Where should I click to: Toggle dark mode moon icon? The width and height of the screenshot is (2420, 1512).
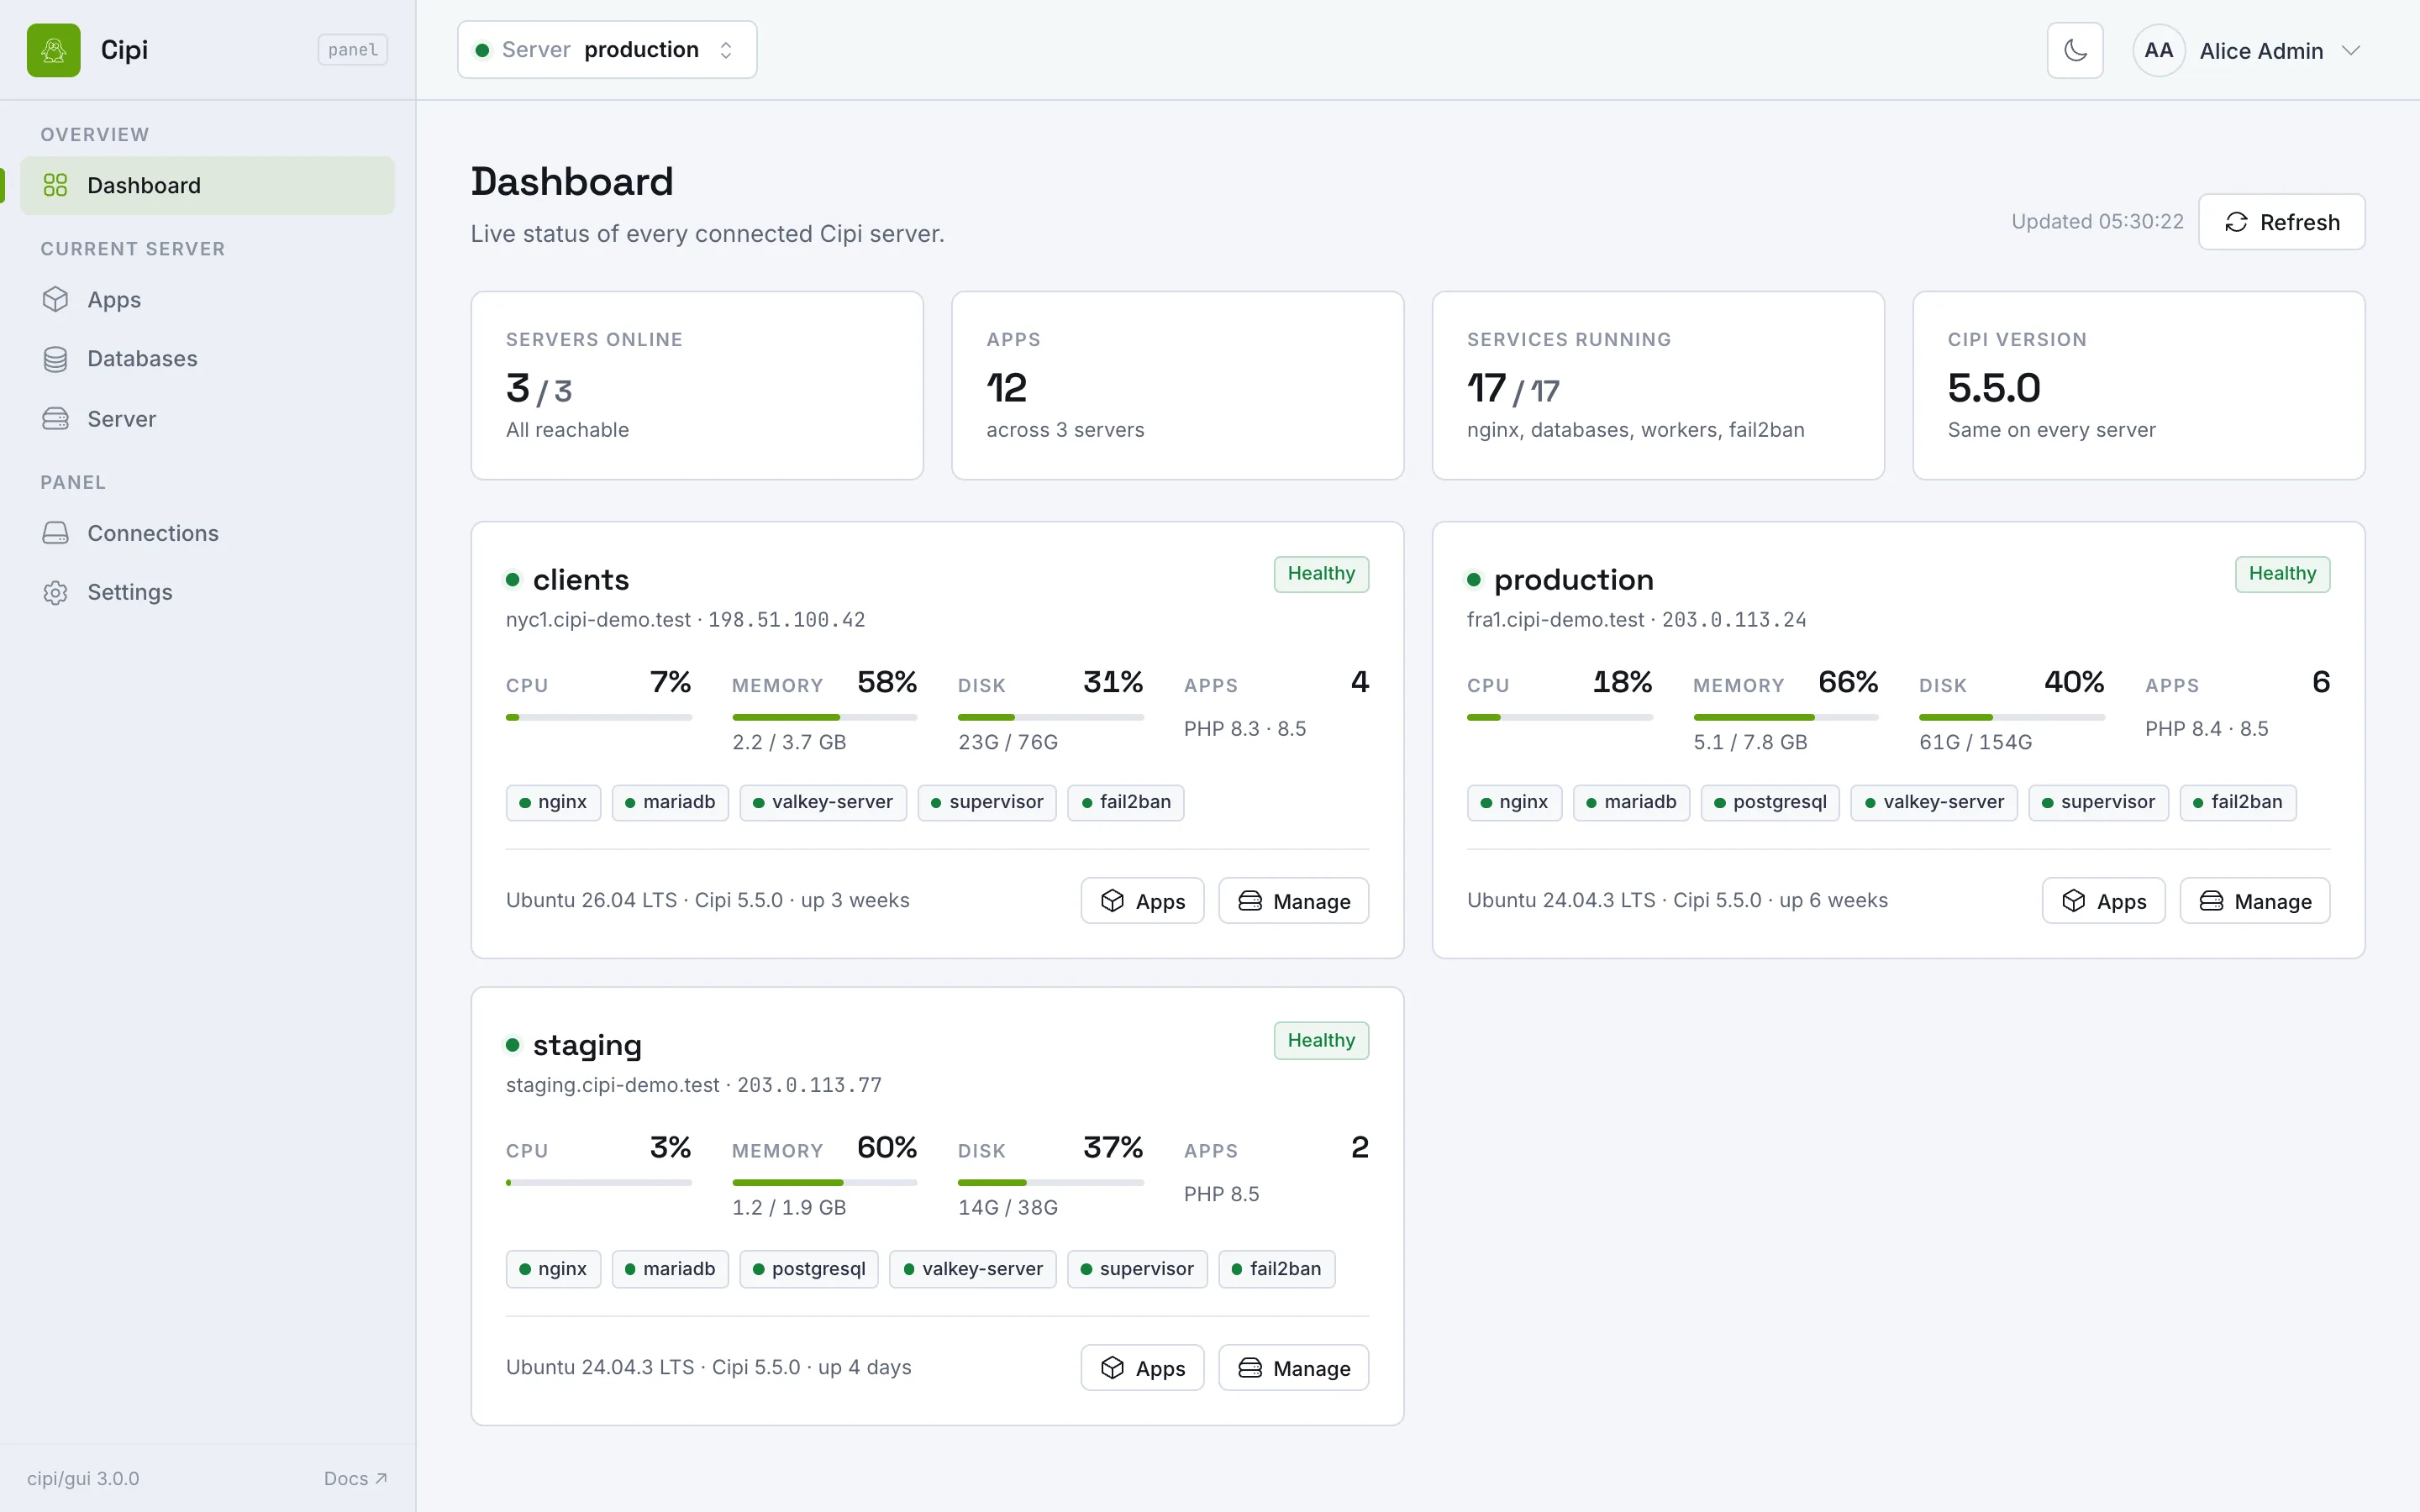point(2075,50)
